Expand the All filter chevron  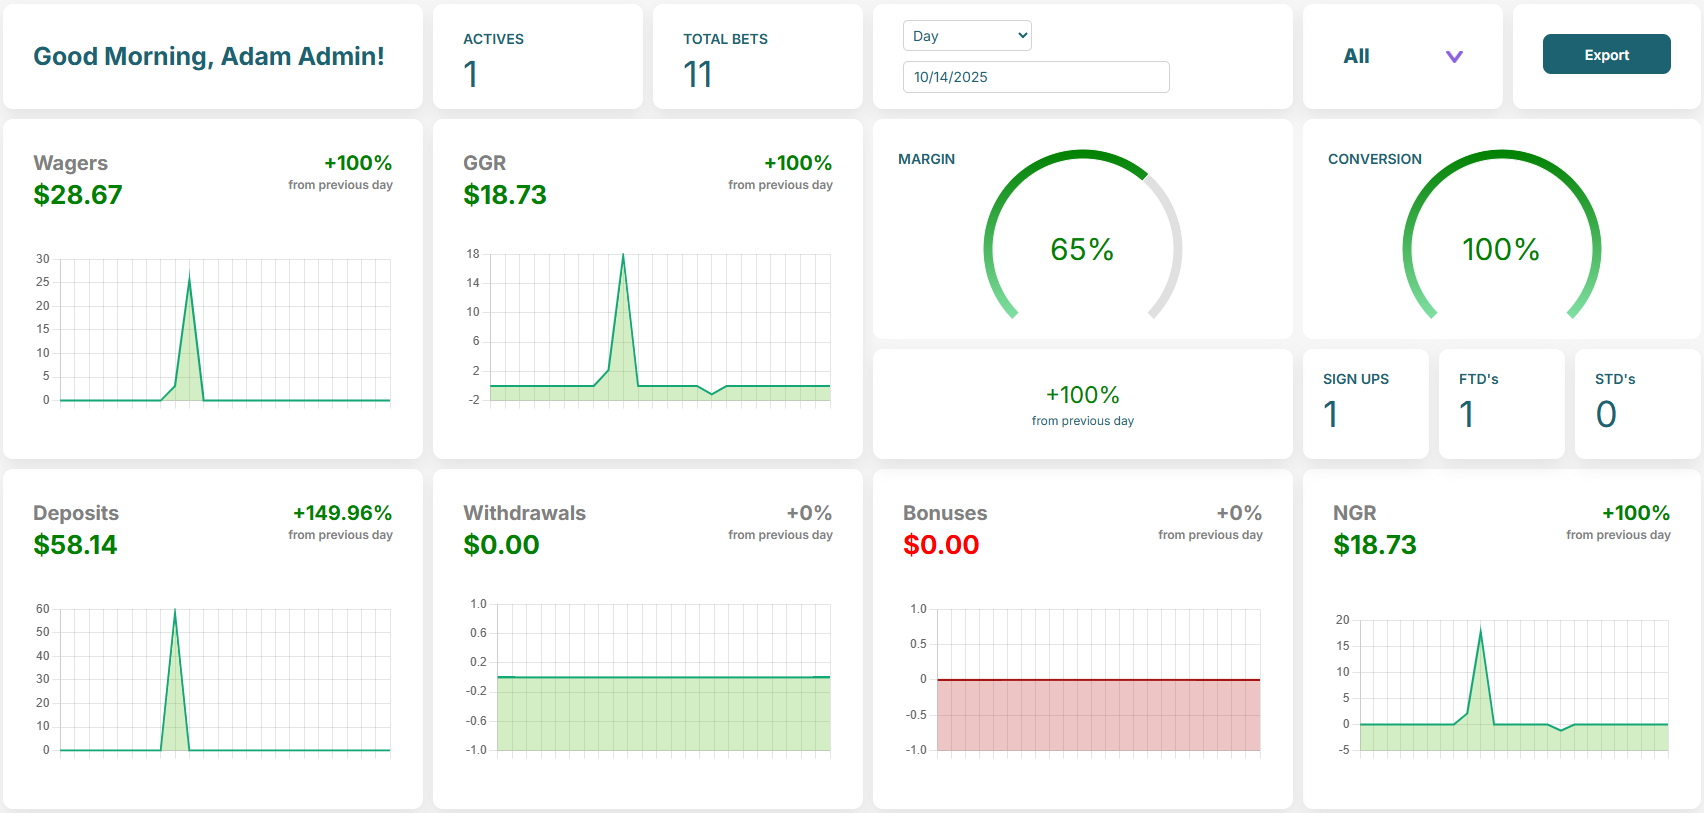click(1454, 57)
